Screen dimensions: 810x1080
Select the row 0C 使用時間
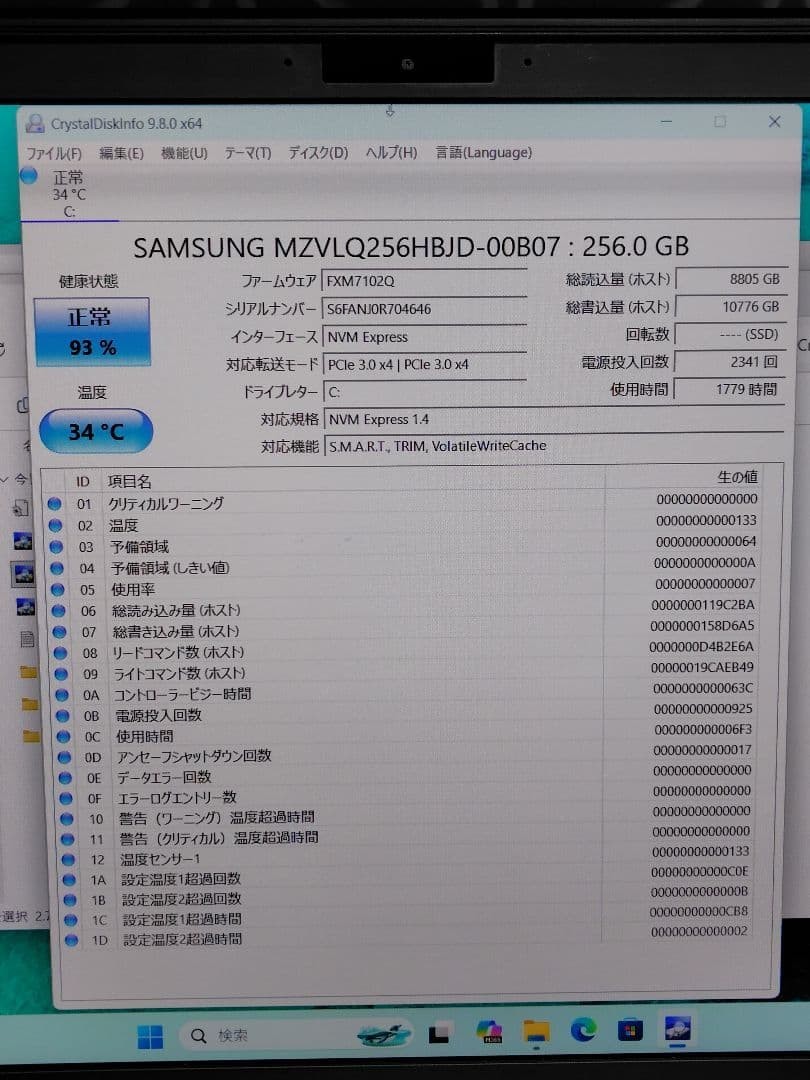[406, 734]
